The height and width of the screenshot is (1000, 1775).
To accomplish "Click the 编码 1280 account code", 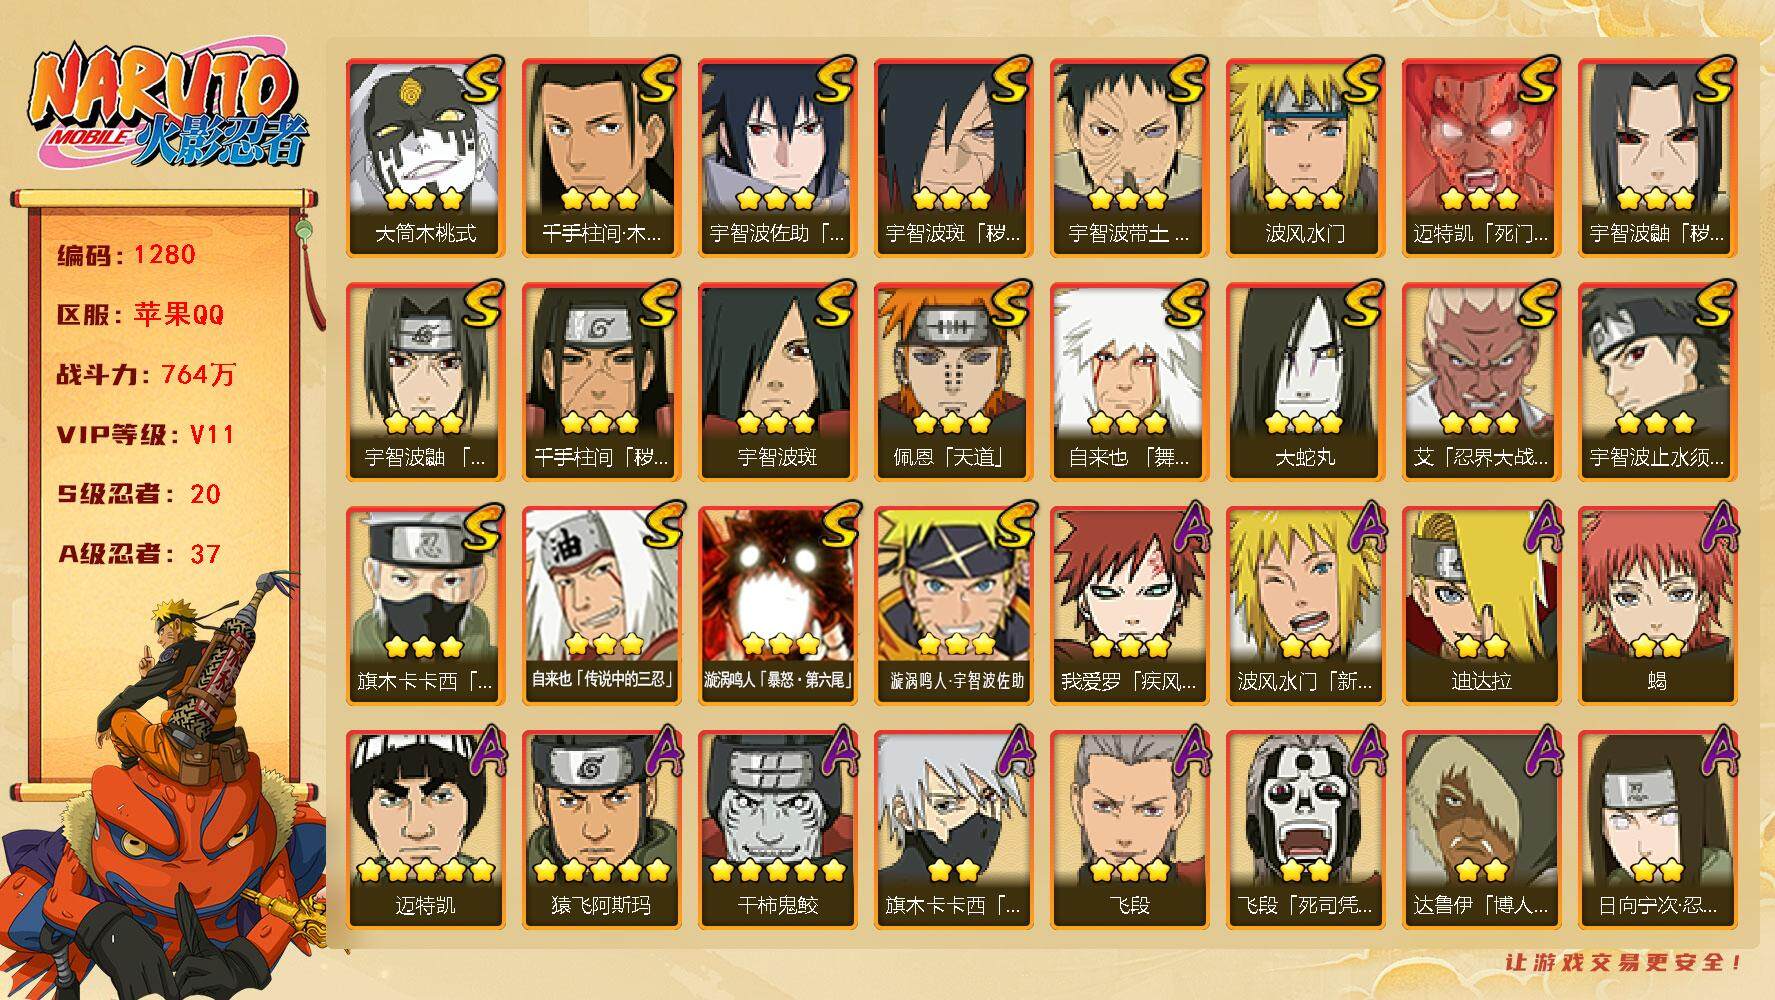I will point(126,255).
